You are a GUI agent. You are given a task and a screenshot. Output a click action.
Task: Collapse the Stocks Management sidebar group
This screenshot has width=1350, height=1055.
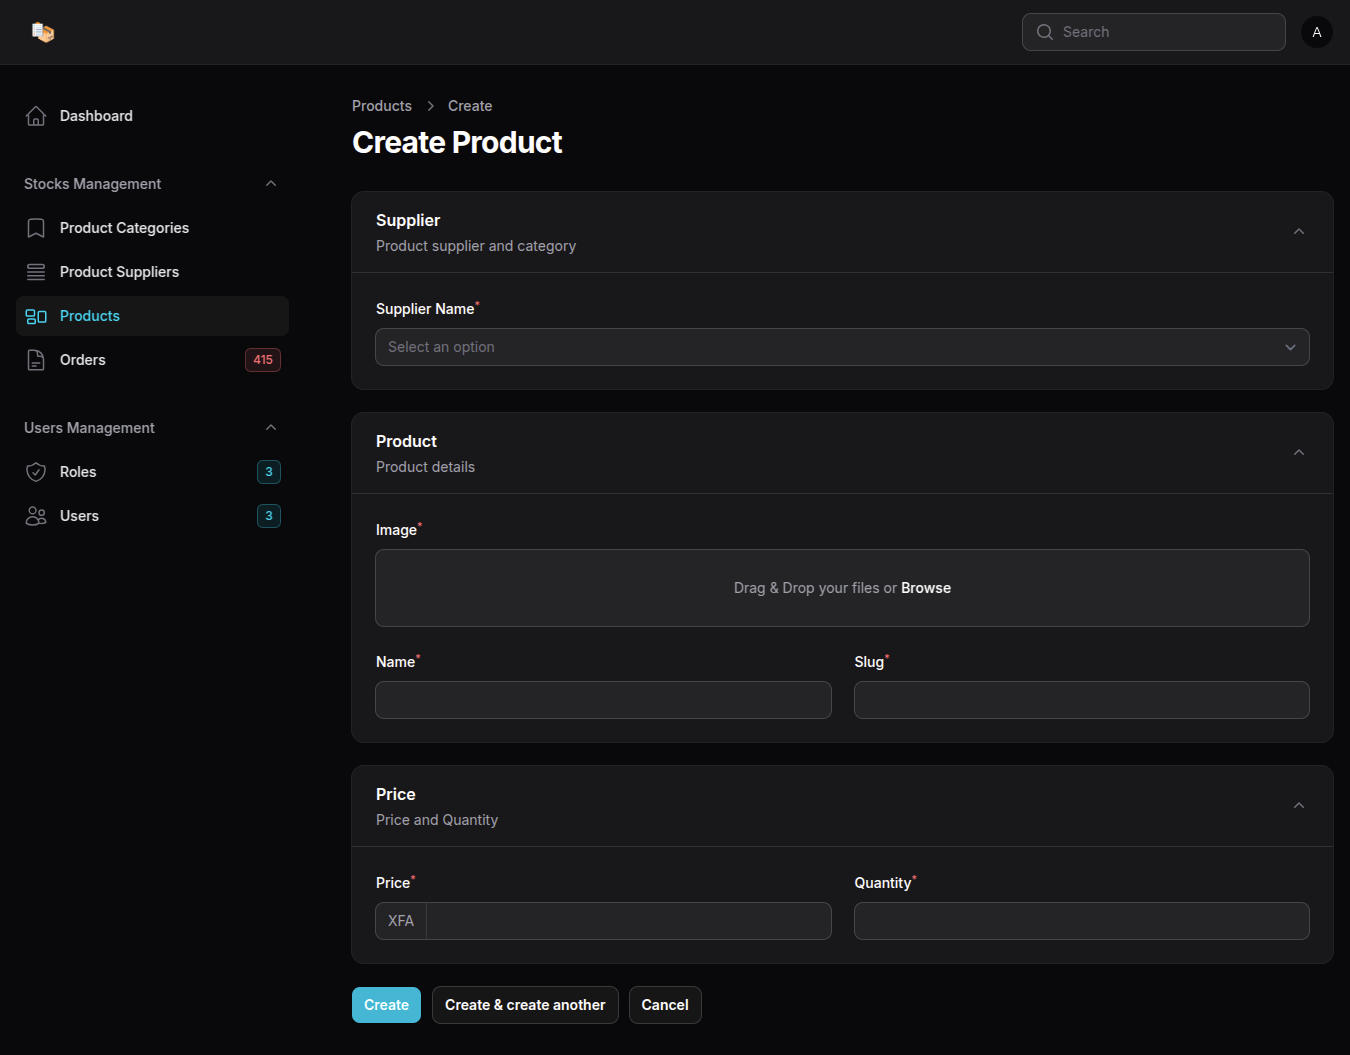271,184
